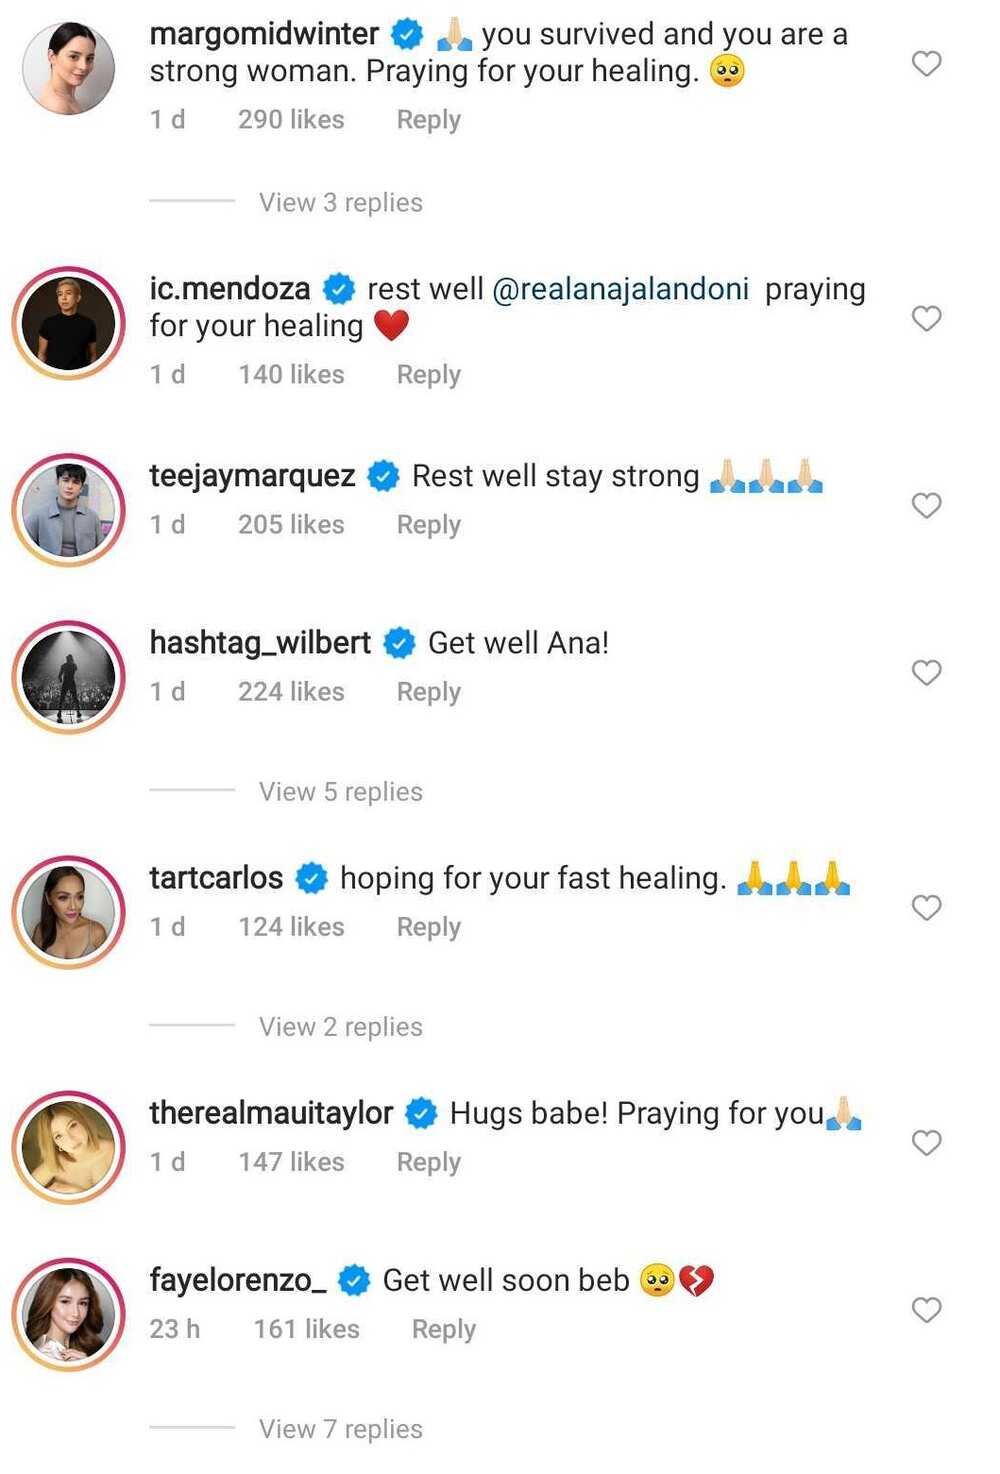Expand View 3 replies under margomidwinter
Image resolution: width=1000 pixels, height=1474 pixels.
[x=340, y=203]
